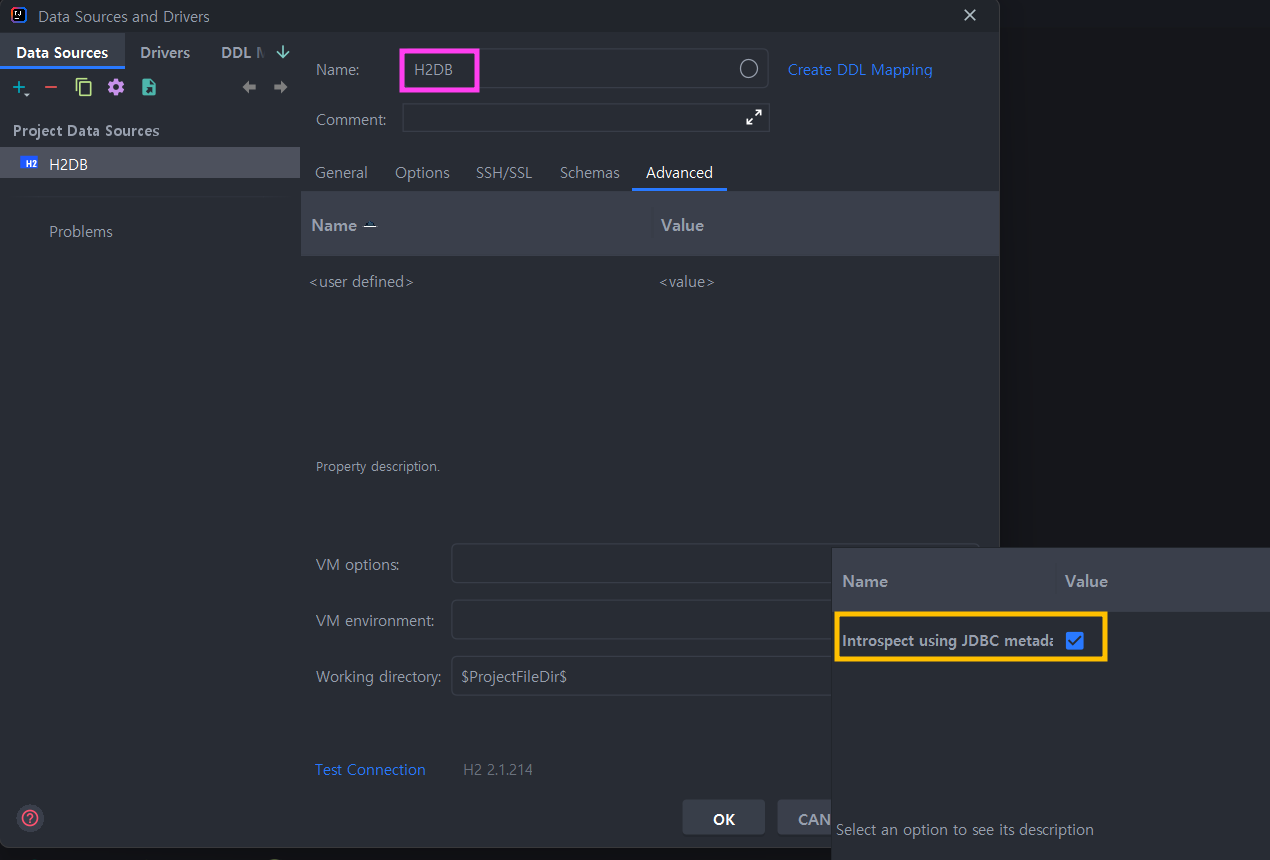Screen dimensions: 1270x860
Task: Navigate back with left arrow
Action: click(x=249, y=87)
